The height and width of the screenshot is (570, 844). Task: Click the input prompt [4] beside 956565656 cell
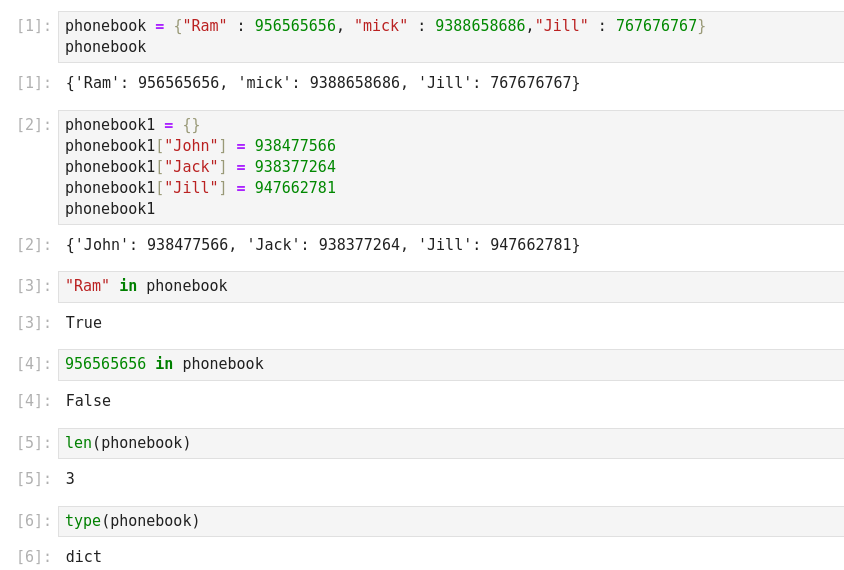point(33,364)
